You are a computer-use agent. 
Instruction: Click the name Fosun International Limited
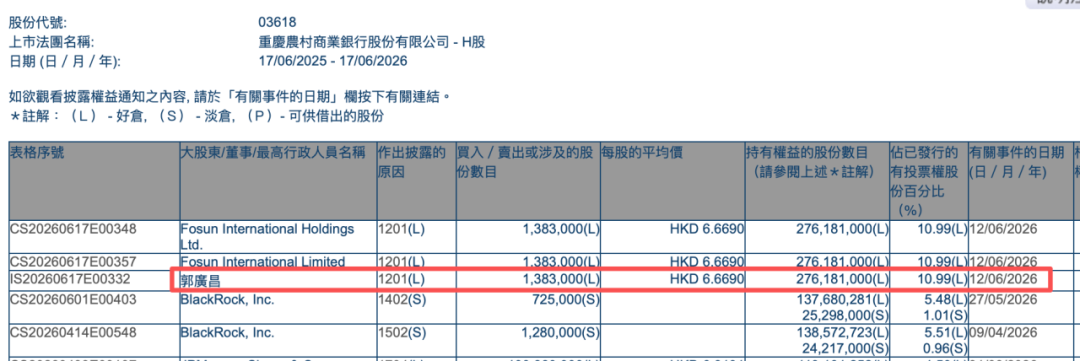(262, 261)
